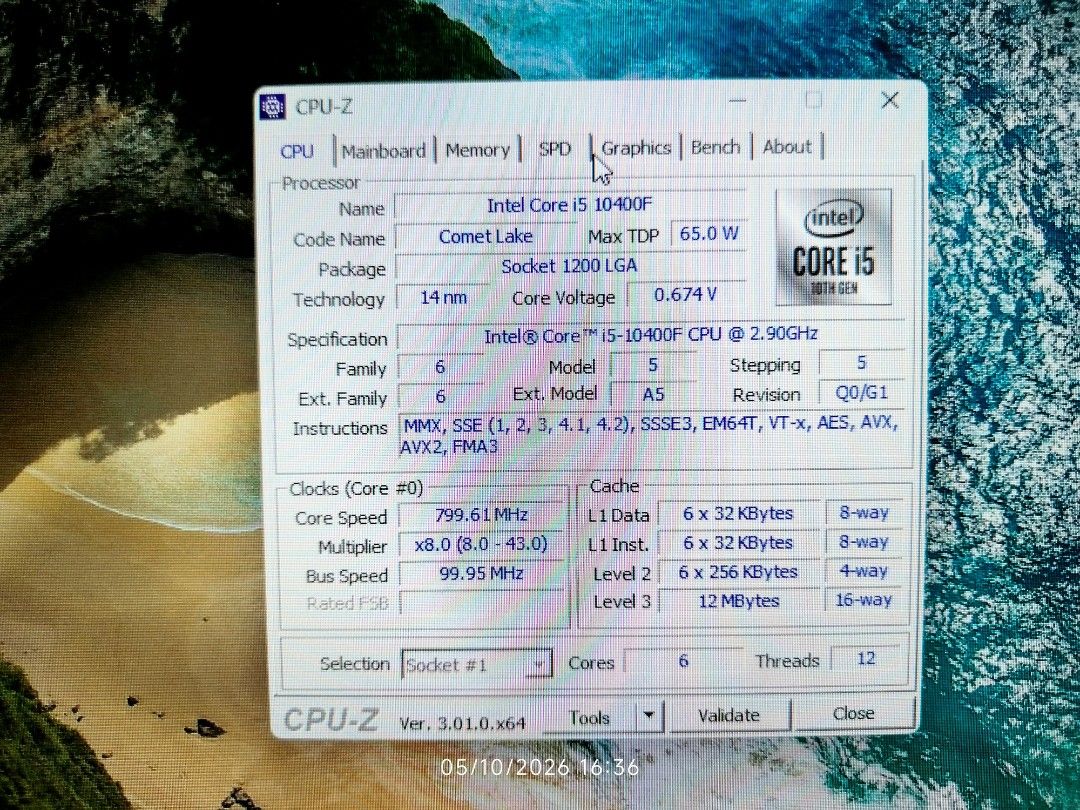Viewport: 1080px width, 810px height.
Task: Click the L1 Inst. associativity '8-way'
Action: [863, 541]
